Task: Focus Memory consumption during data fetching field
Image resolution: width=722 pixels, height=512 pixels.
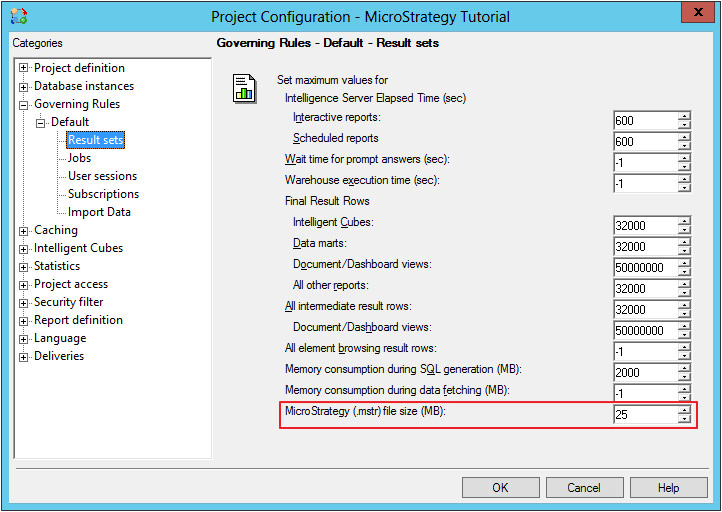Action: click(646, 393)
